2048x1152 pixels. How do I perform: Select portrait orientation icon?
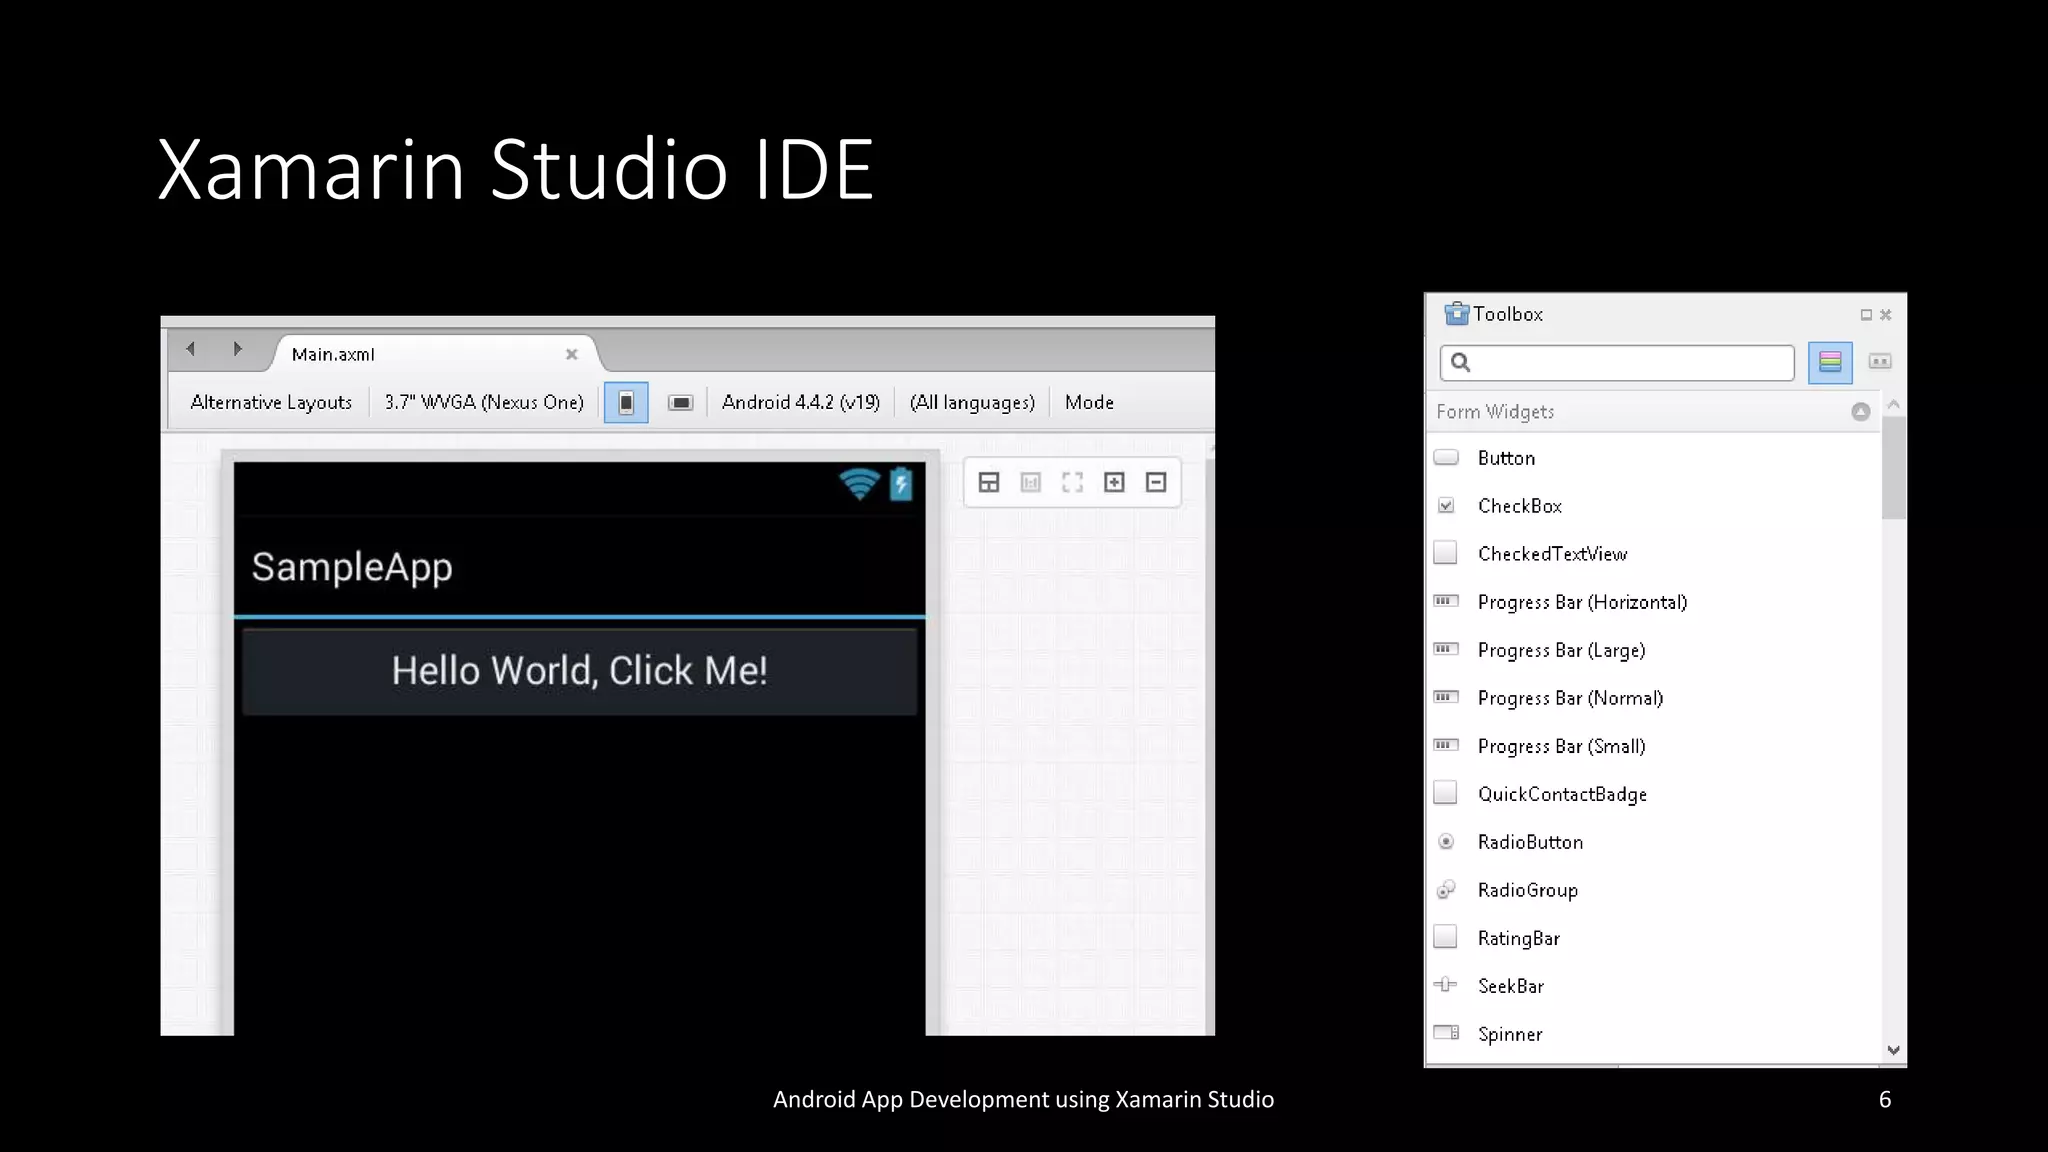pyautogui.click(x=626, y=402)
